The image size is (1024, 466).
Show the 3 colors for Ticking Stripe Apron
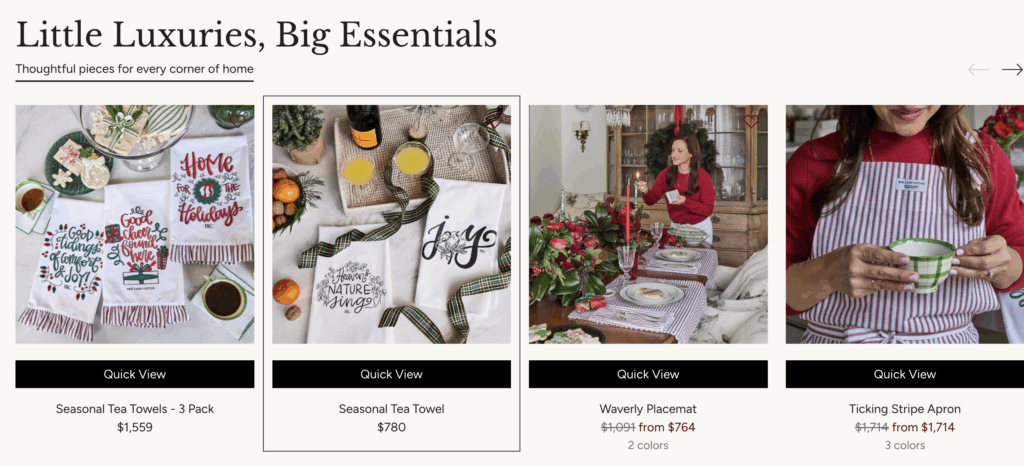(904, 445)
